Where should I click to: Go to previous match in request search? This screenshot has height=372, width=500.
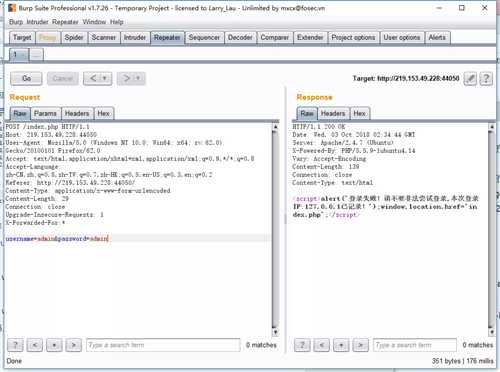35,345
